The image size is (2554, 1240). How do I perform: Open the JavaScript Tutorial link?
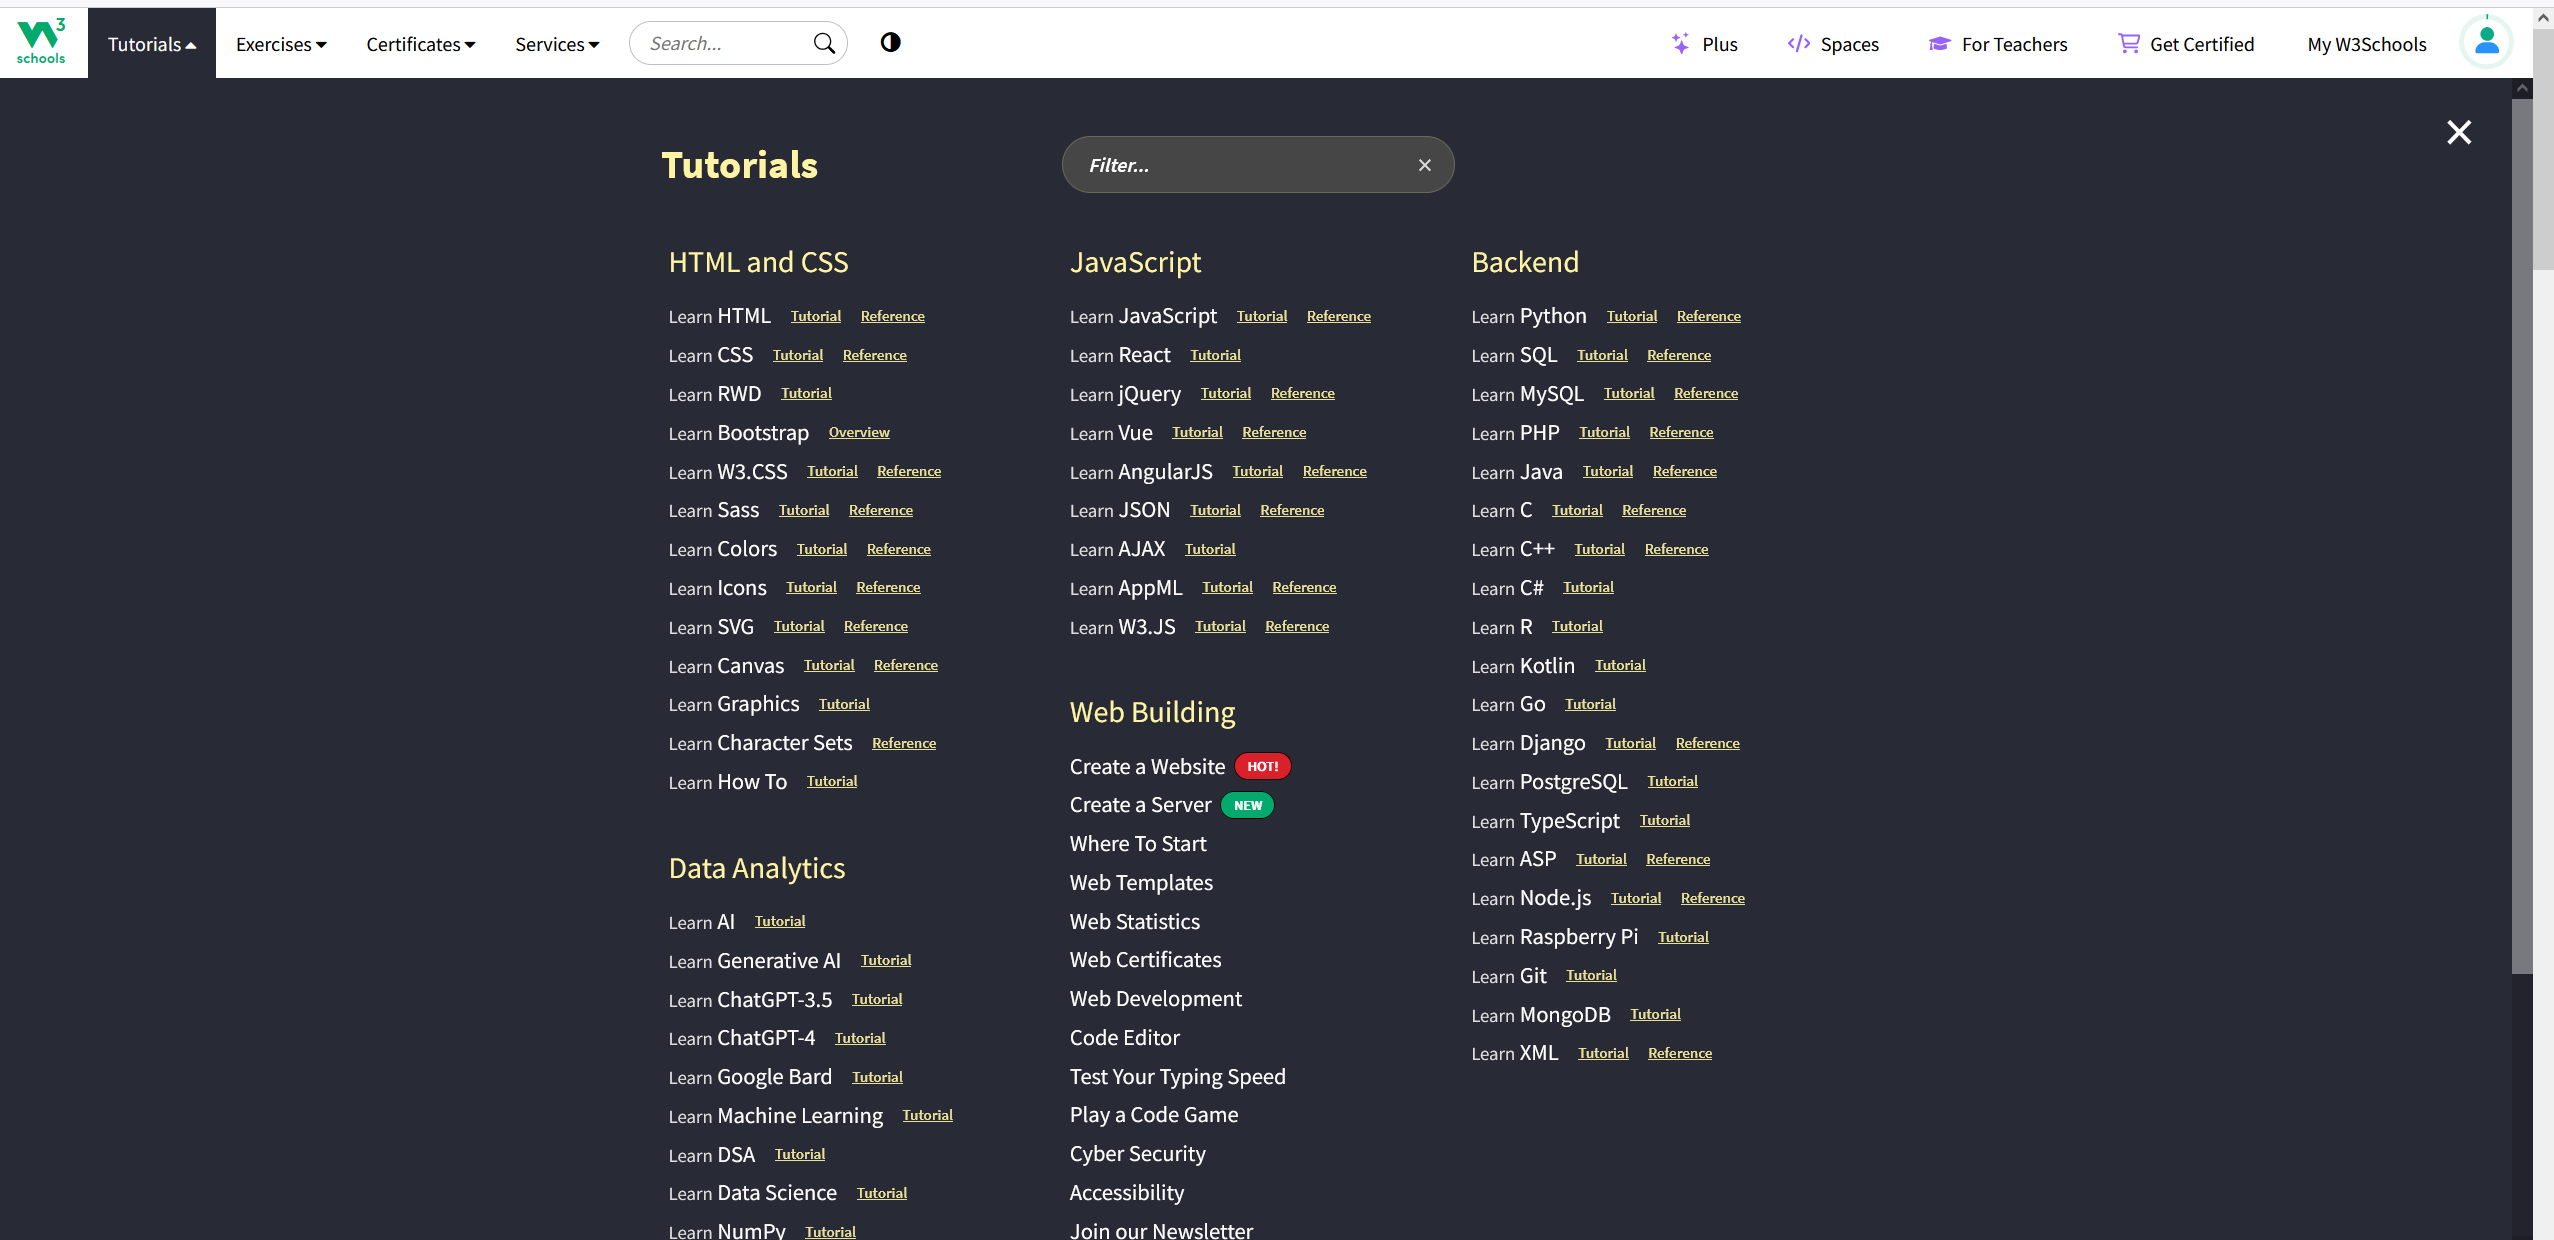(1262, 316)
